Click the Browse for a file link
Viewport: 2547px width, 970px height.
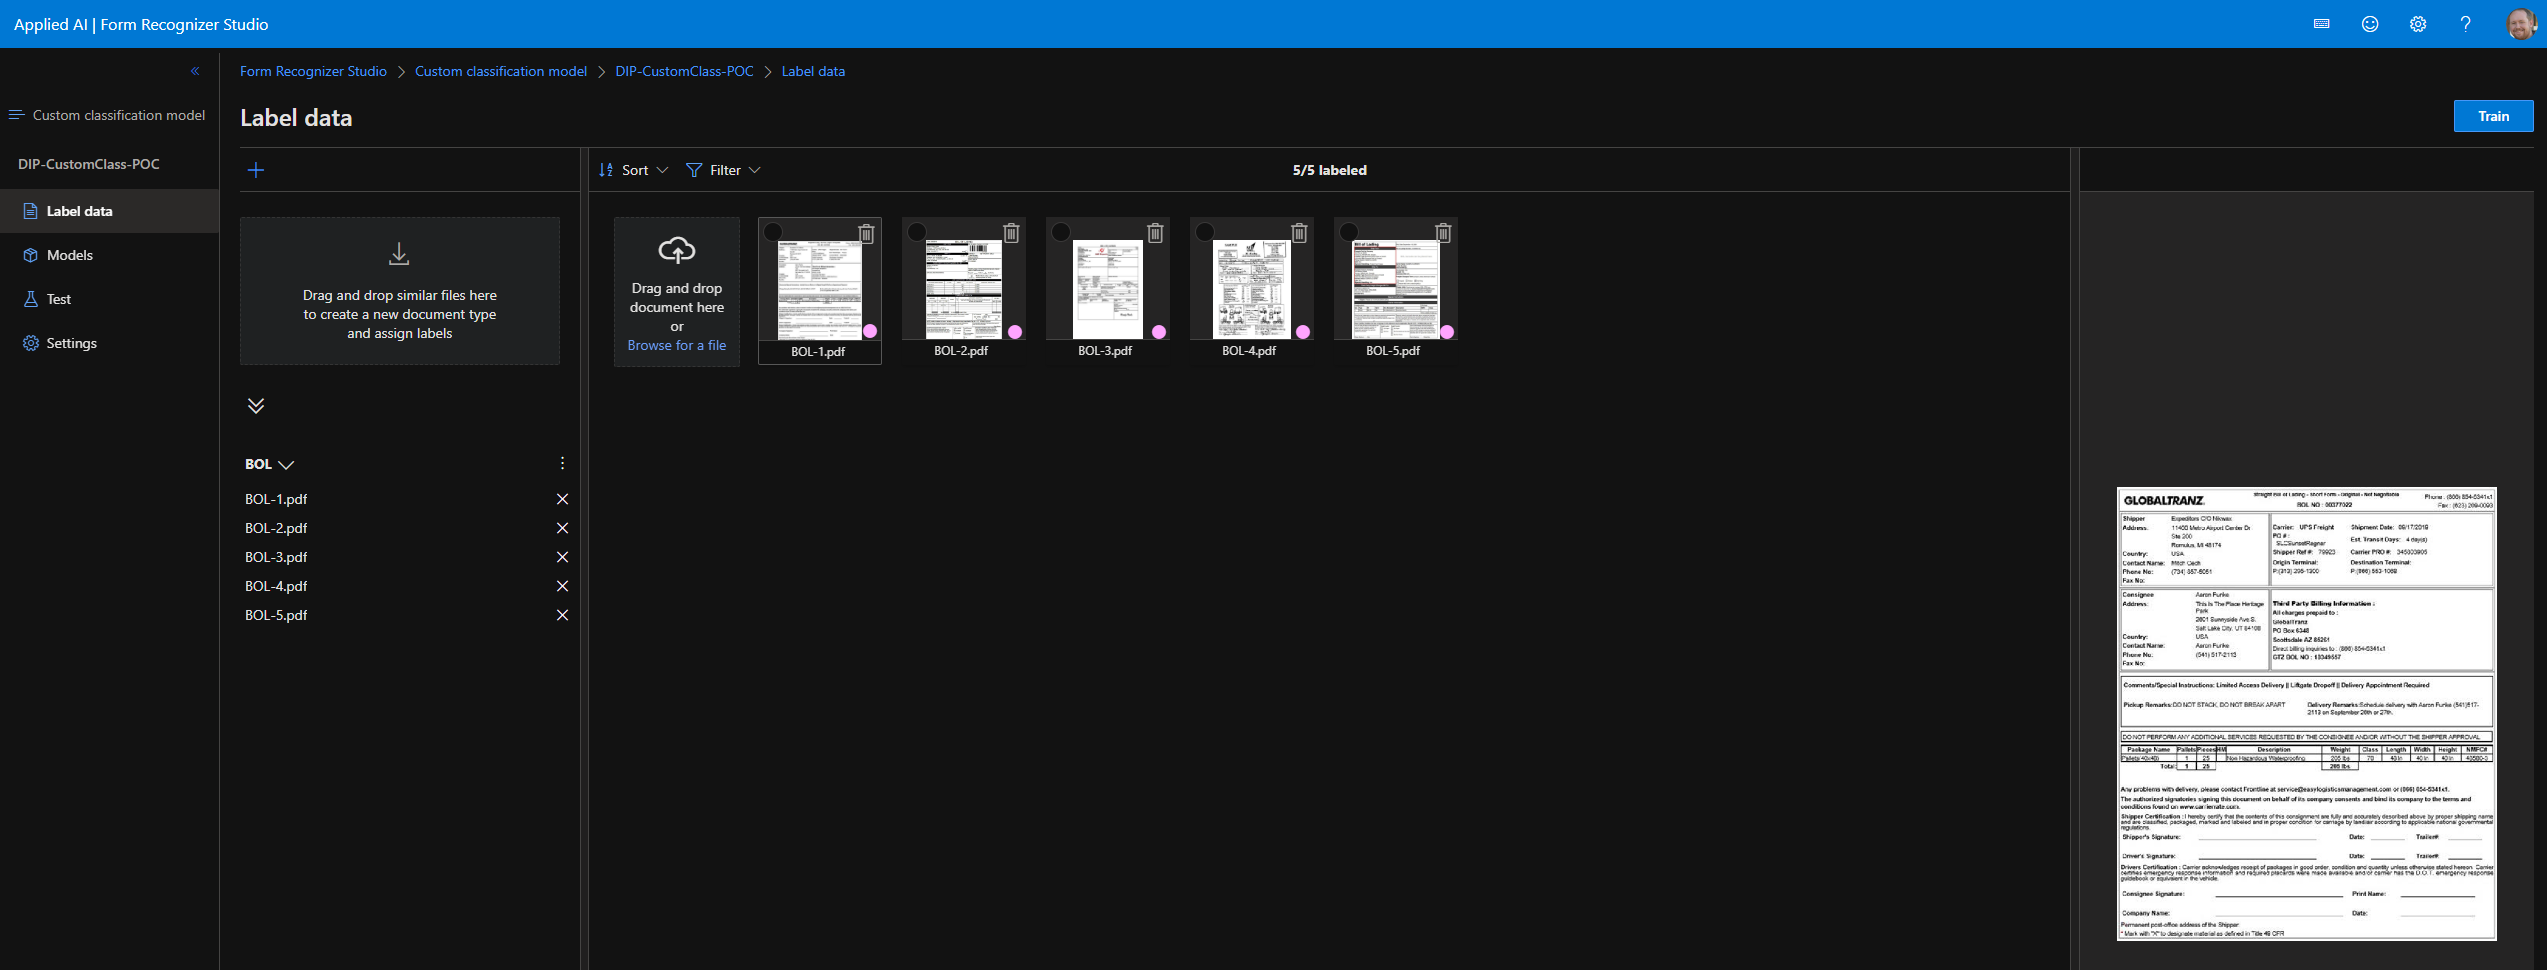[676, 345]
